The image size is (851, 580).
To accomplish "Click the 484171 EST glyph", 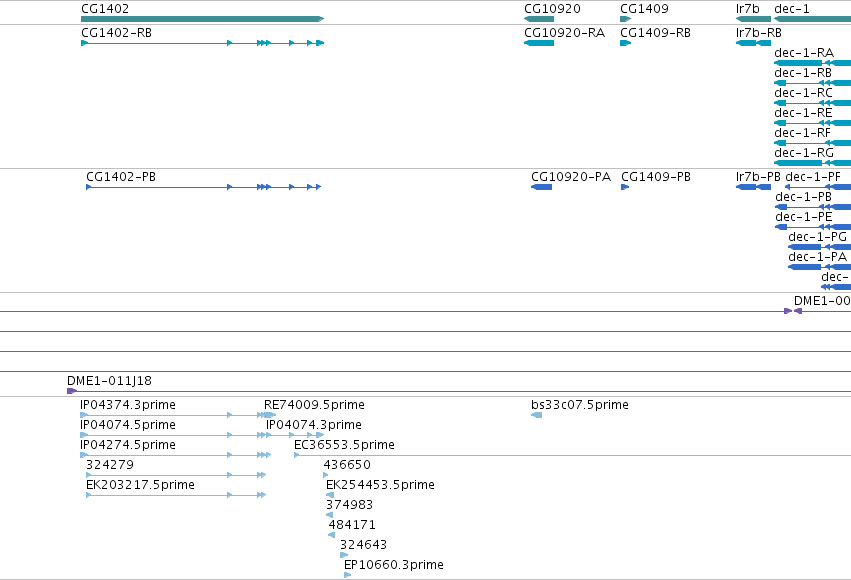I will (x=332, y=536).
